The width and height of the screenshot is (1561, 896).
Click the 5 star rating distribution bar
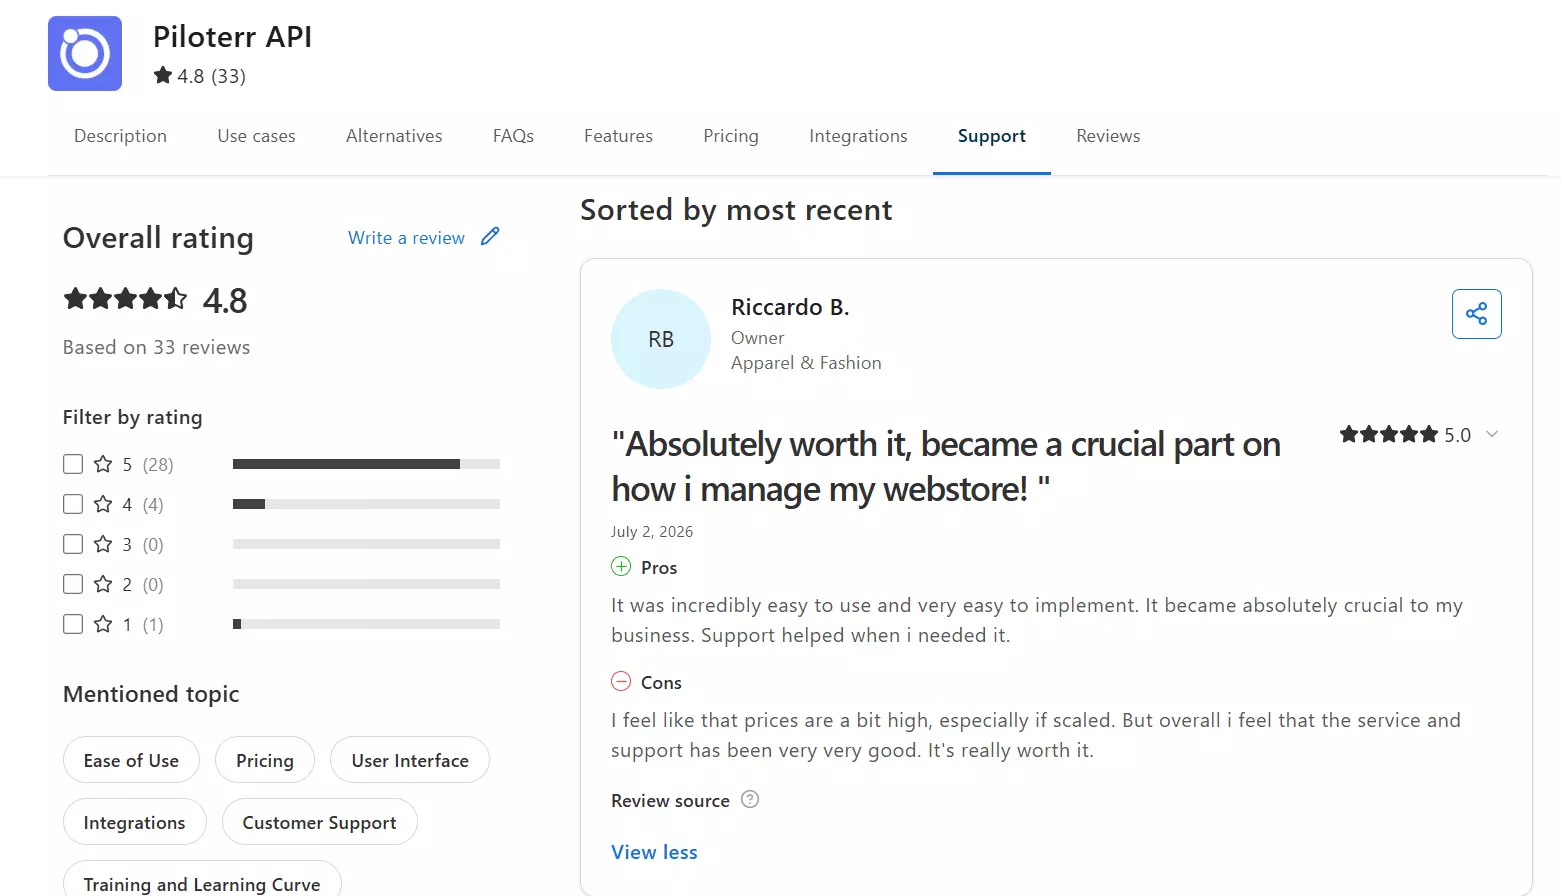point(366,464)
